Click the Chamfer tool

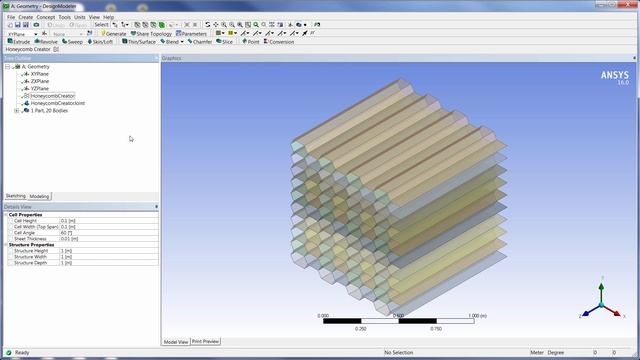200,42
